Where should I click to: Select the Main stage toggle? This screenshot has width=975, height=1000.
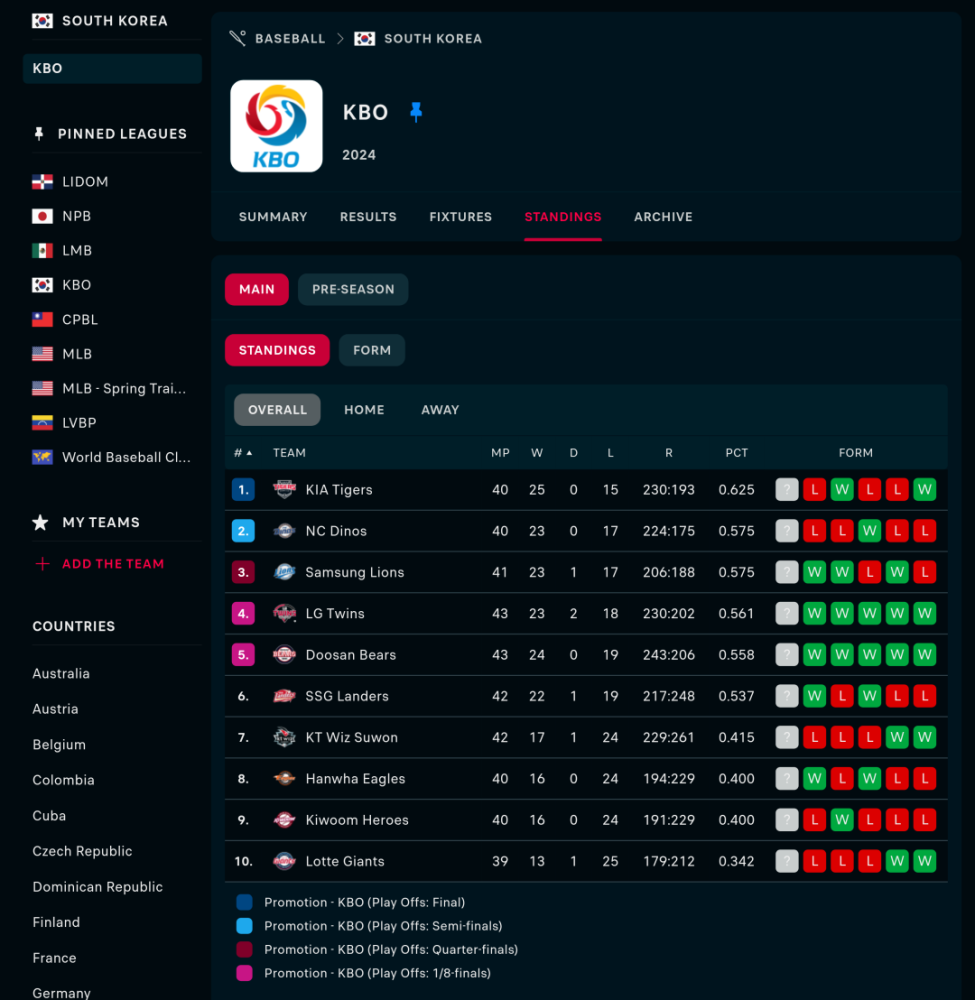pos(256,290)
